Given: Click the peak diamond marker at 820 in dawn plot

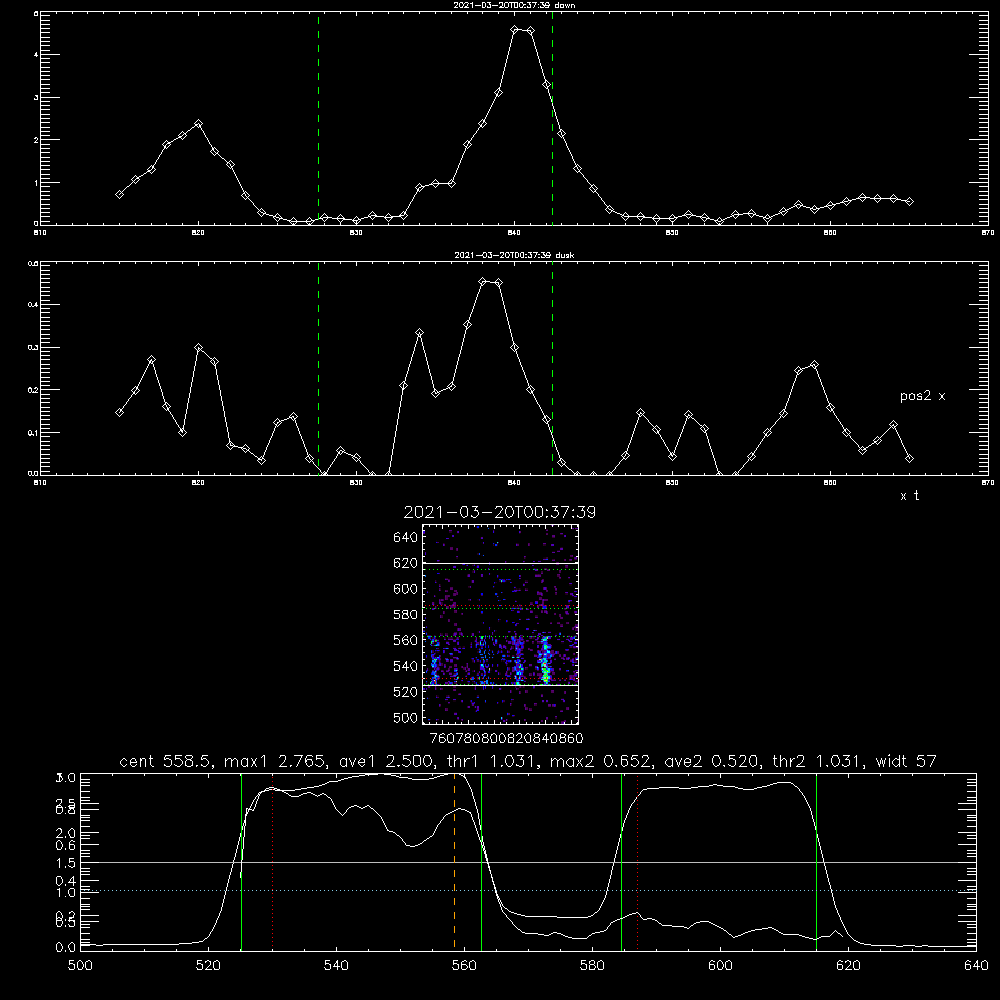Looking at the screenshot, I should tap(198, 123).
